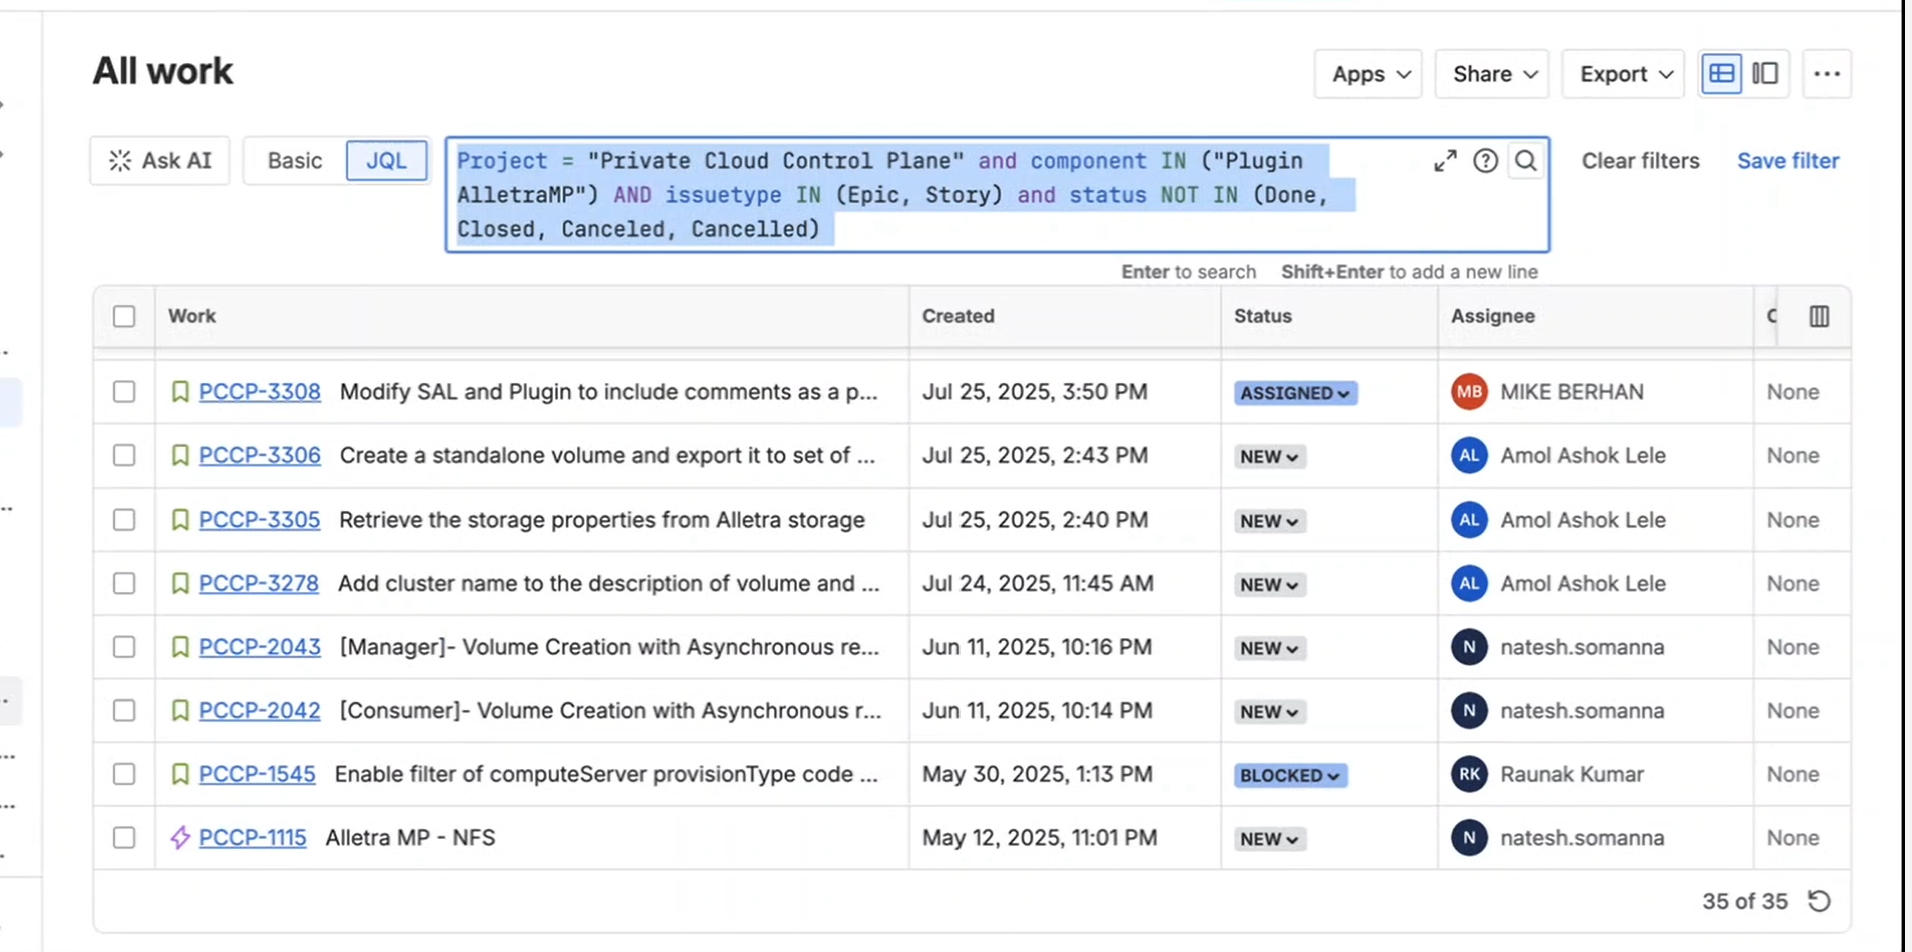Viewport: 1912px width, 952px height.
Task: Open the three-dot more actions menu
Action: tap(1826, 74)
